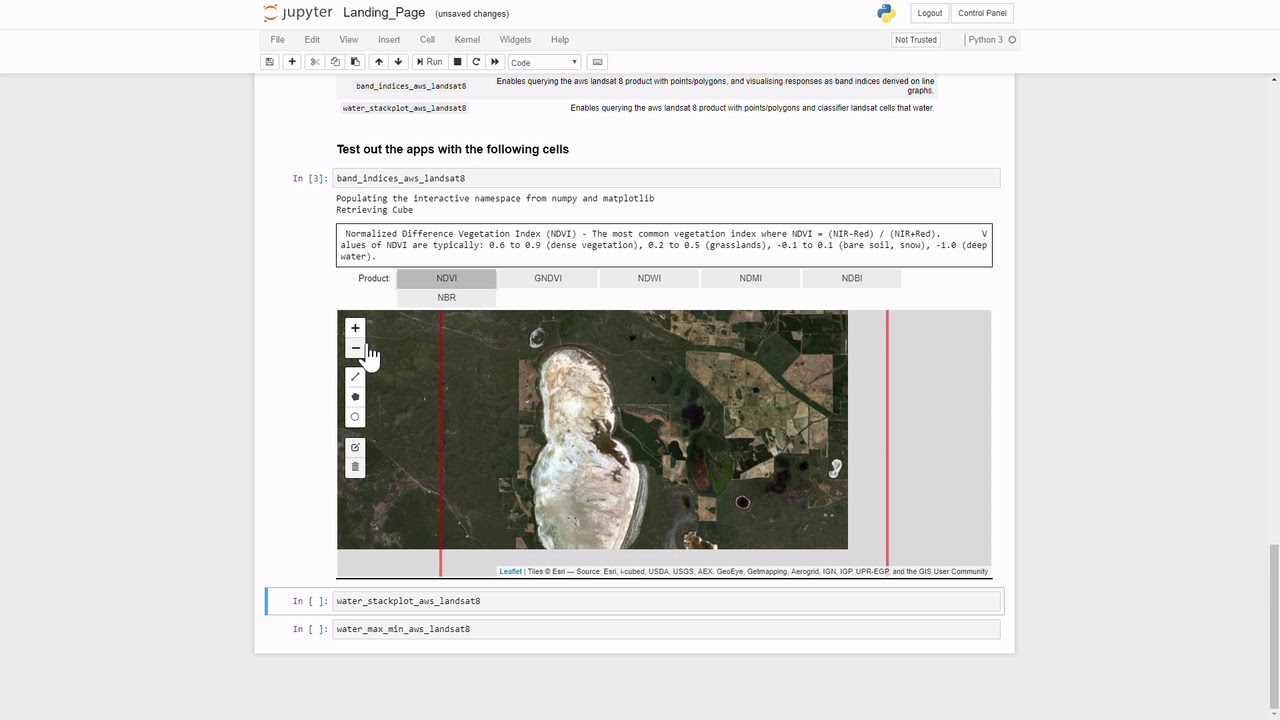Copy selected cells using the toolbar copy icon
Screen dimensions: 1280x720
click(x=335, y=62)
